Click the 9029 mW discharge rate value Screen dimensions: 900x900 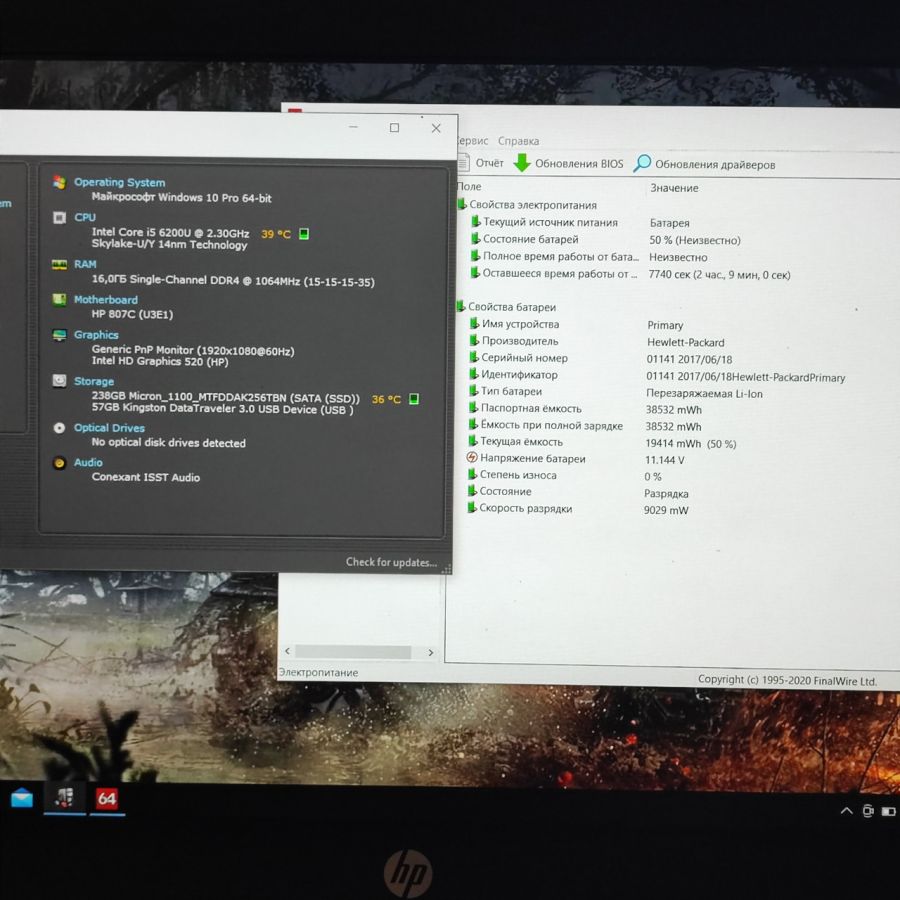666,510
